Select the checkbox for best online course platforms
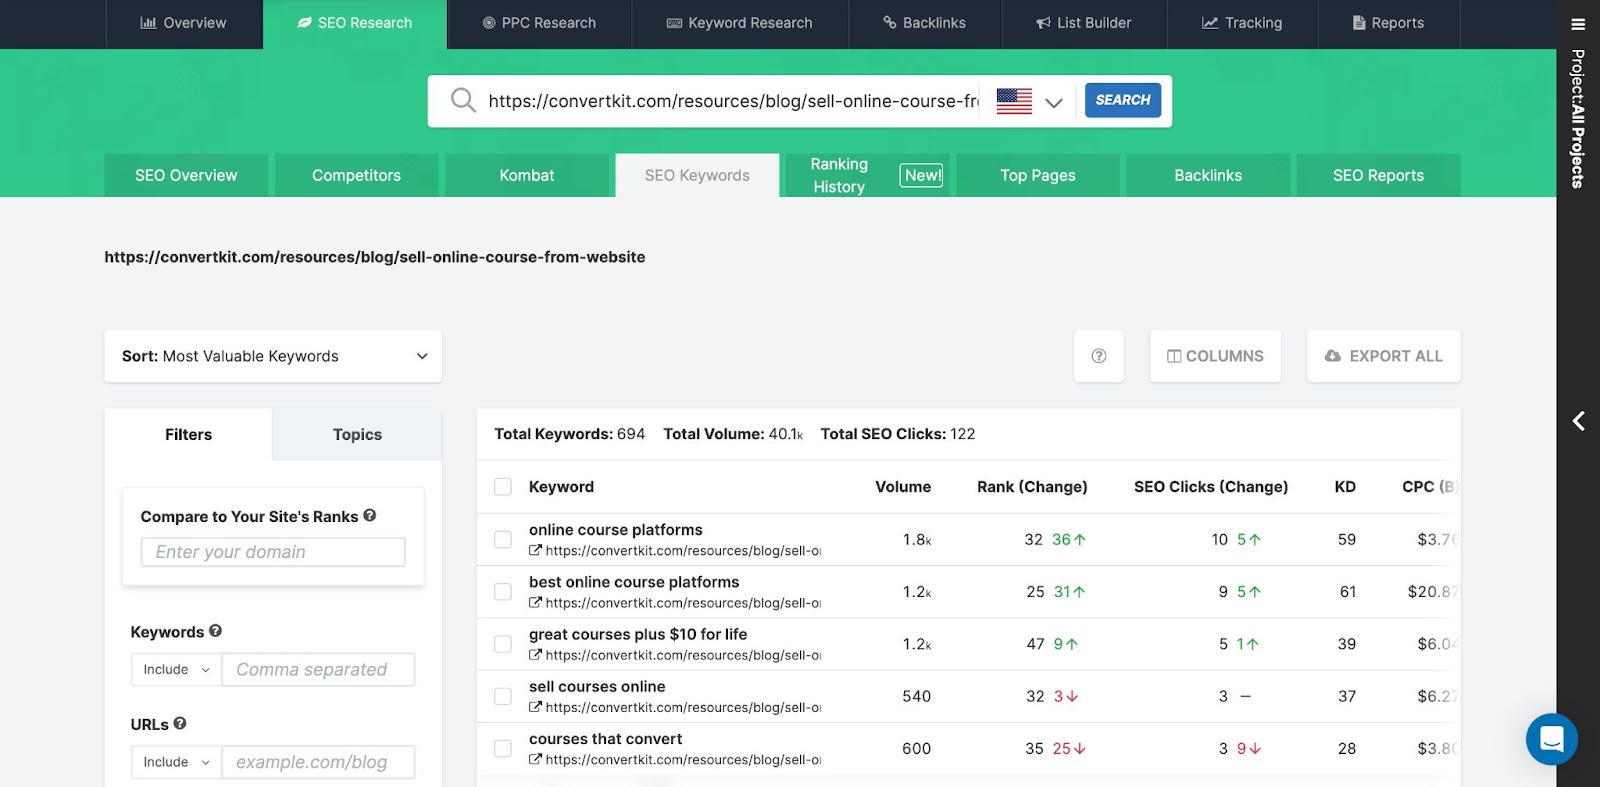The height and width of the screenshot is (787, 1600). 503,592
